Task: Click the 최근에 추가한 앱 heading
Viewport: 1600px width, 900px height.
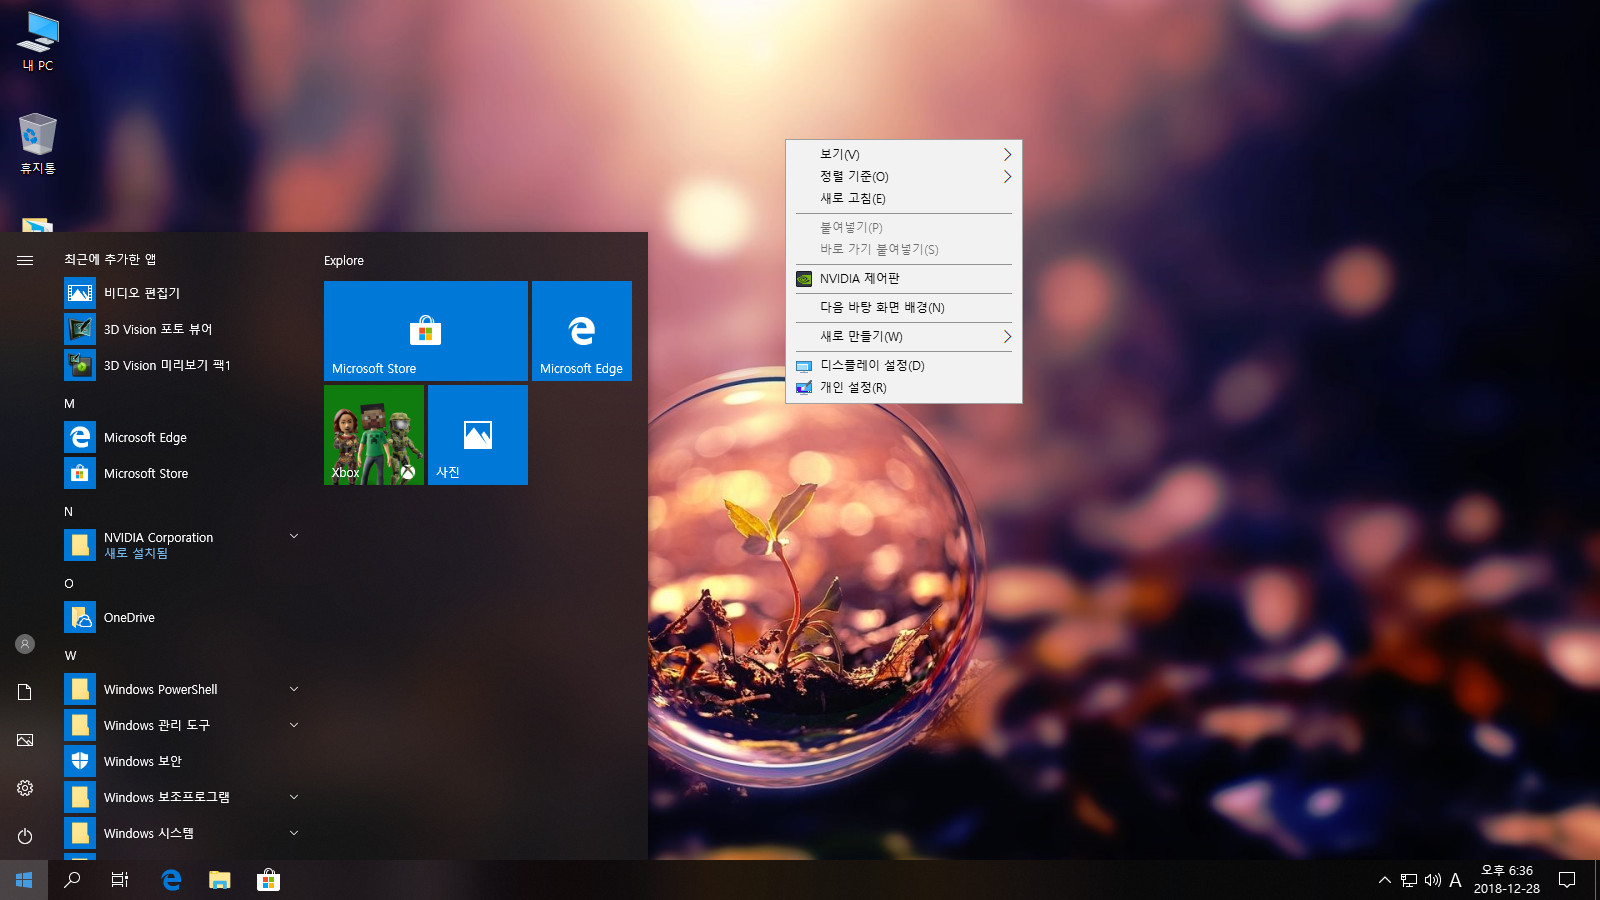Action: (110, 259)
